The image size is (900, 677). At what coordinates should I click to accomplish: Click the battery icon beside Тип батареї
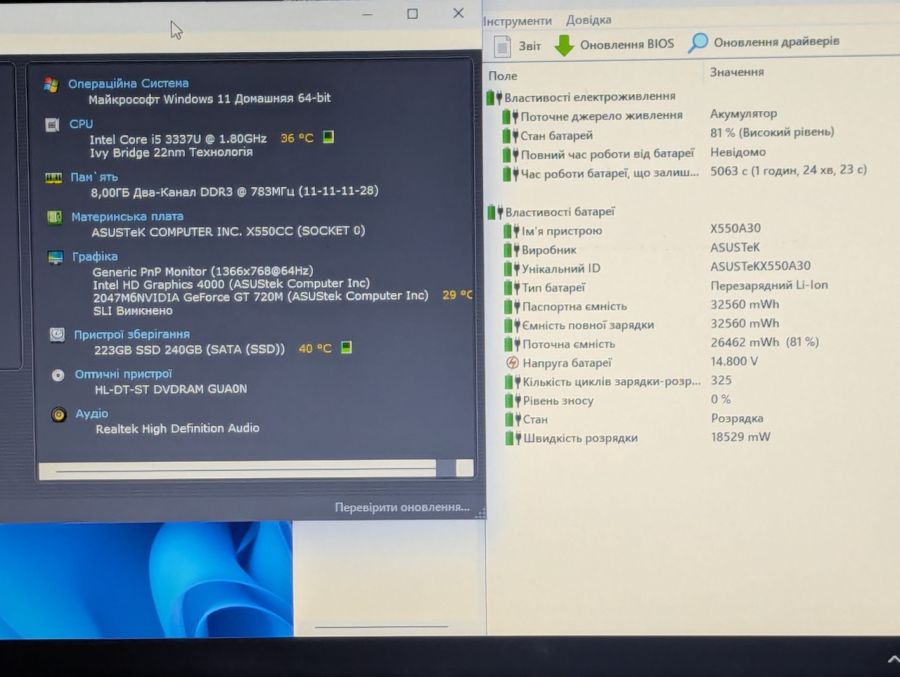pos(511,288)
